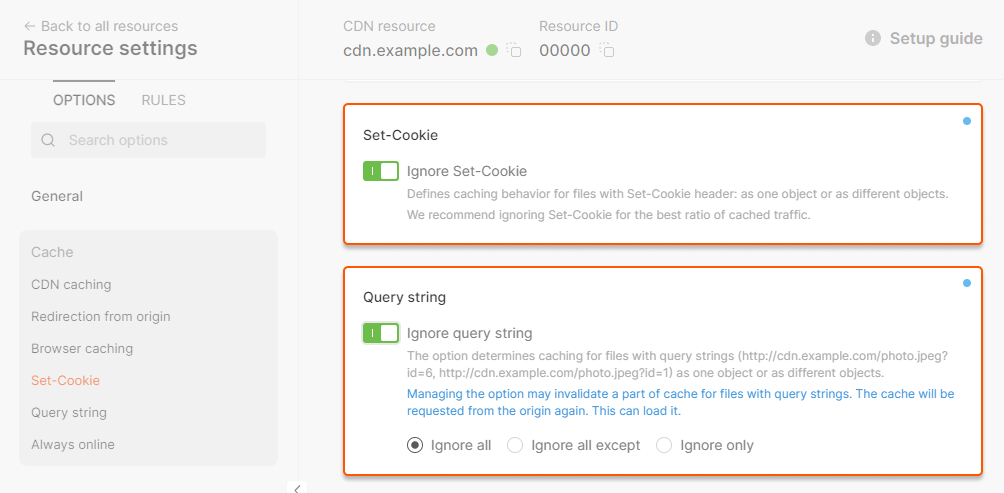Choose the Ignore only radio button

664,445
